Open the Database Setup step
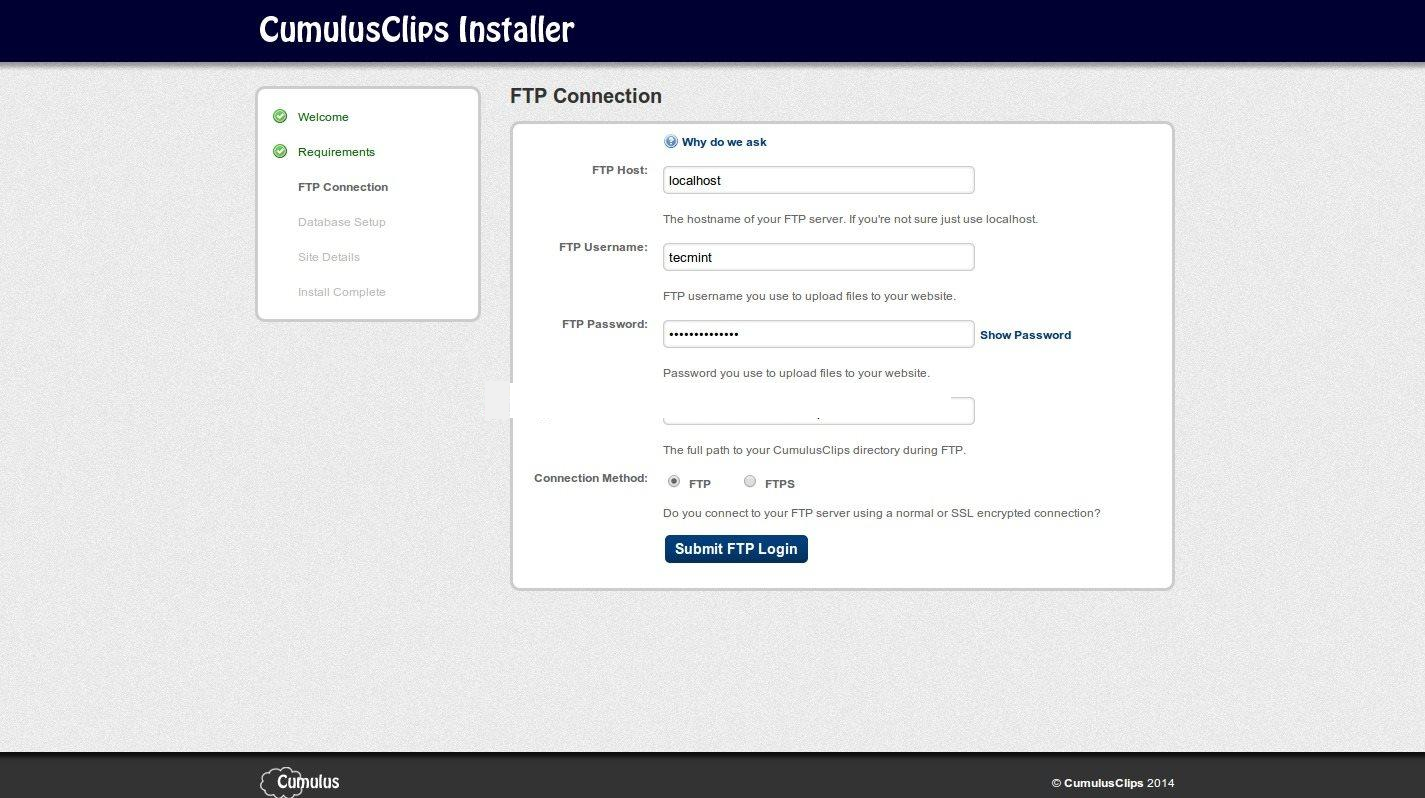Image resolution: width=1425 pixels, height=798 pixels. tap(341, 222)
